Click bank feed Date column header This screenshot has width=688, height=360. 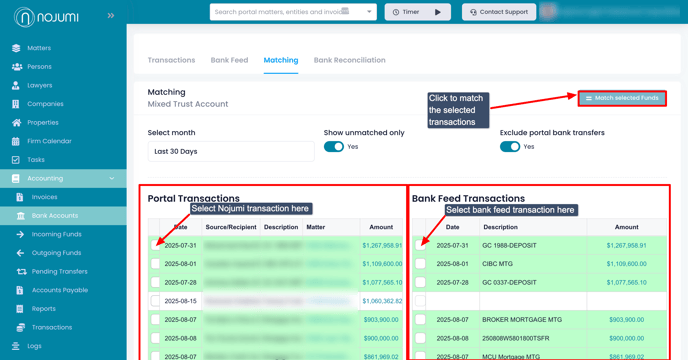point(452,227)
